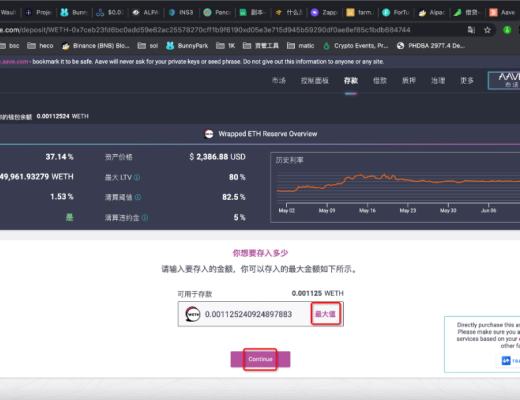Open the AAVE 市场 market selector
This screenshot has width=520, height=400.
tap(504, 80)
